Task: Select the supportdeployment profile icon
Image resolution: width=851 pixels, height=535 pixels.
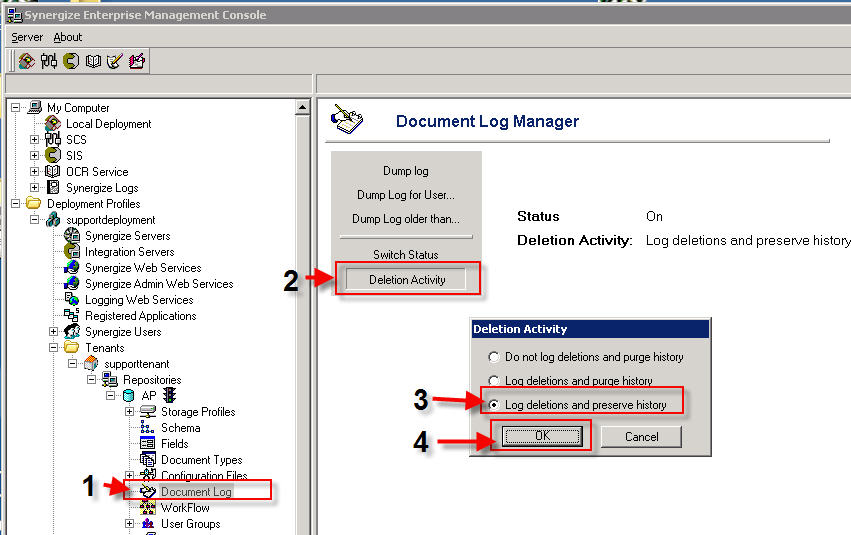Action: coord(53,219)
